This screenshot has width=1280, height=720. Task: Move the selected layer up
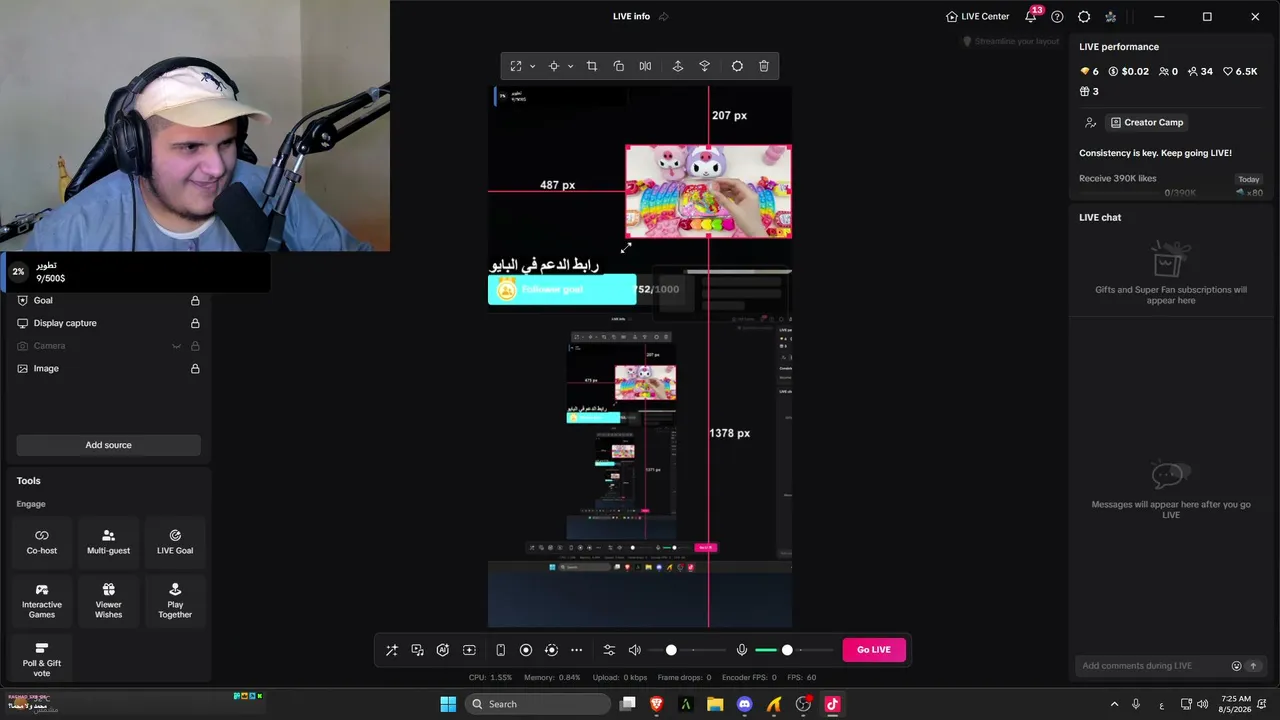pyautogui.click(x=678, y=66)
